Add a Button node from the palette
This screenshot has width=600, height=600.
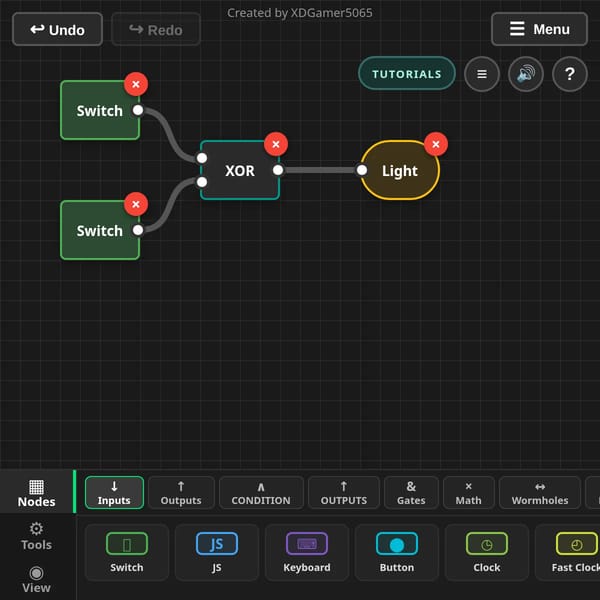[397, 553]
